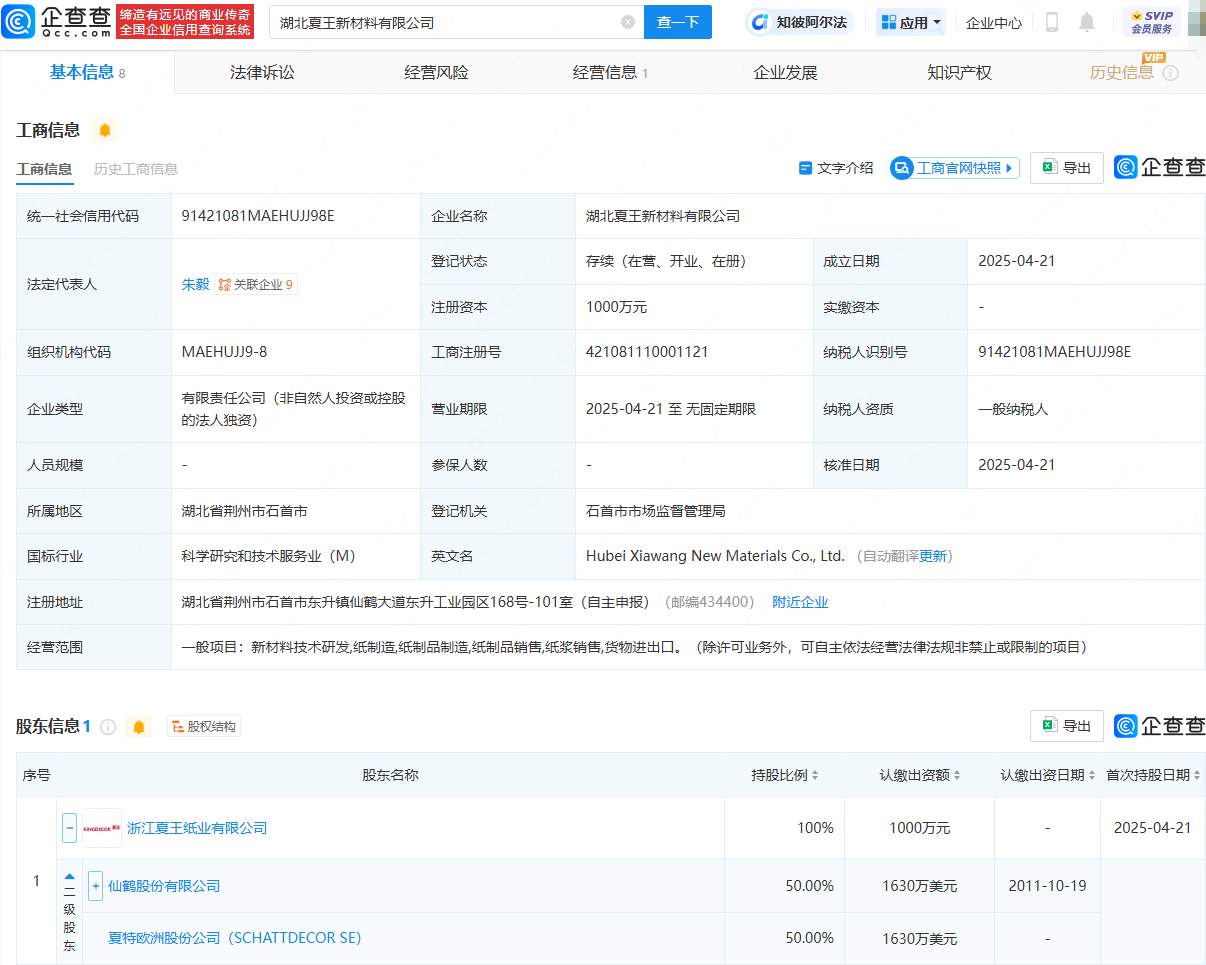1206x965 pixels.
Task: Open 股权结构 view
Action: click(204, 727)
